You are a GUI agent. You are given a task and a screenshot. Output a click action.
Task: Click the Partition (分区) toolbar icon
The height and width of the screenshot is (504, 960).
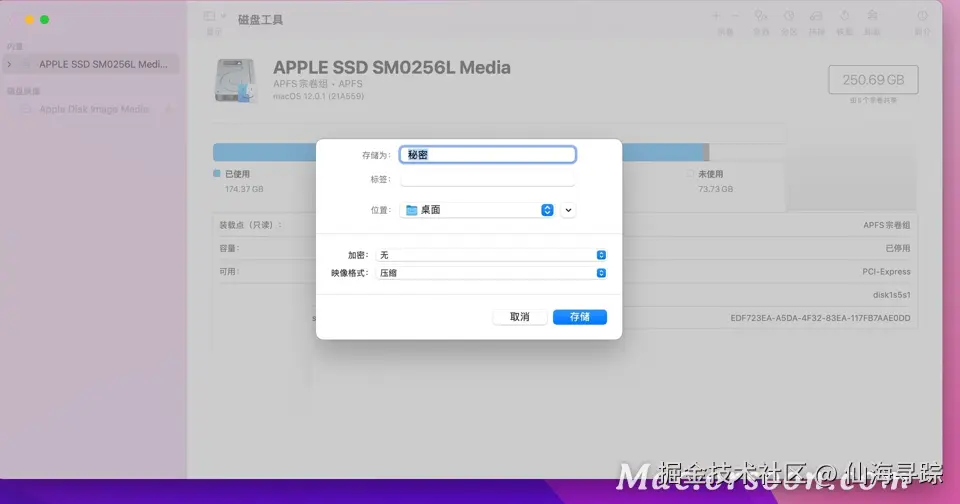tap(789, 16)
